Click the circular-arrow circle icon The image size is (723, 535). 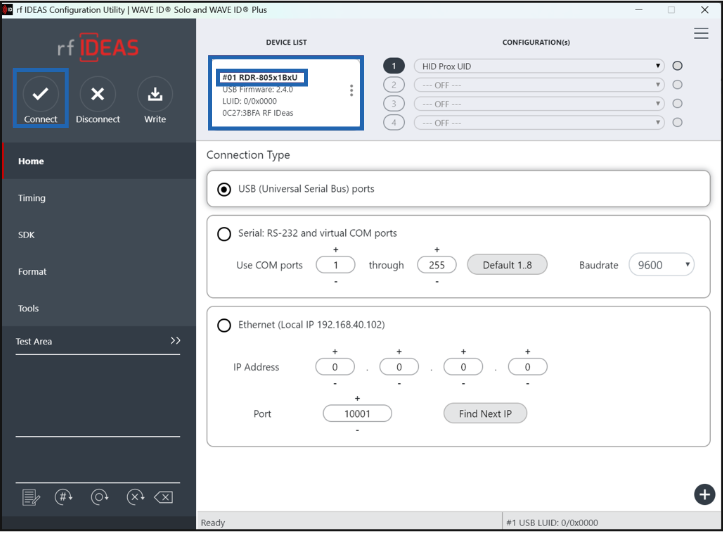tap(100, 497)
